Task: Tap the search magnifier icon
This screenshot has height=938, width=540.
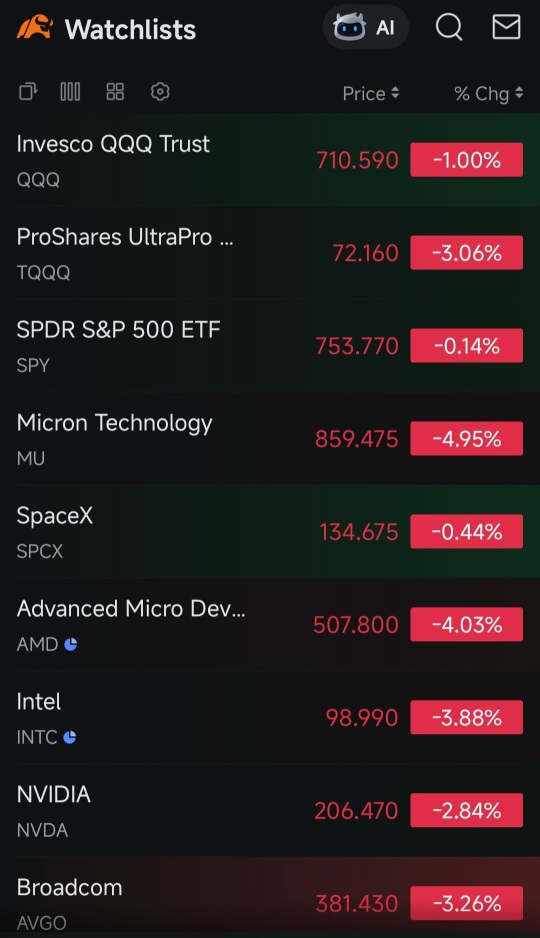Action: click(449, 28)
